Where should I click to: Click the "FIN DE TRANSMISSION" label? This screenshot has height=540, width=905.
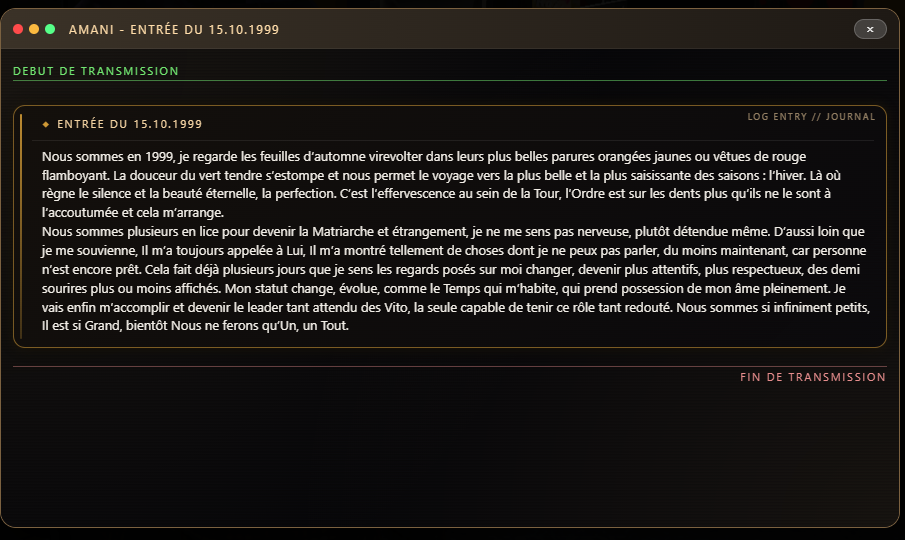813,378
